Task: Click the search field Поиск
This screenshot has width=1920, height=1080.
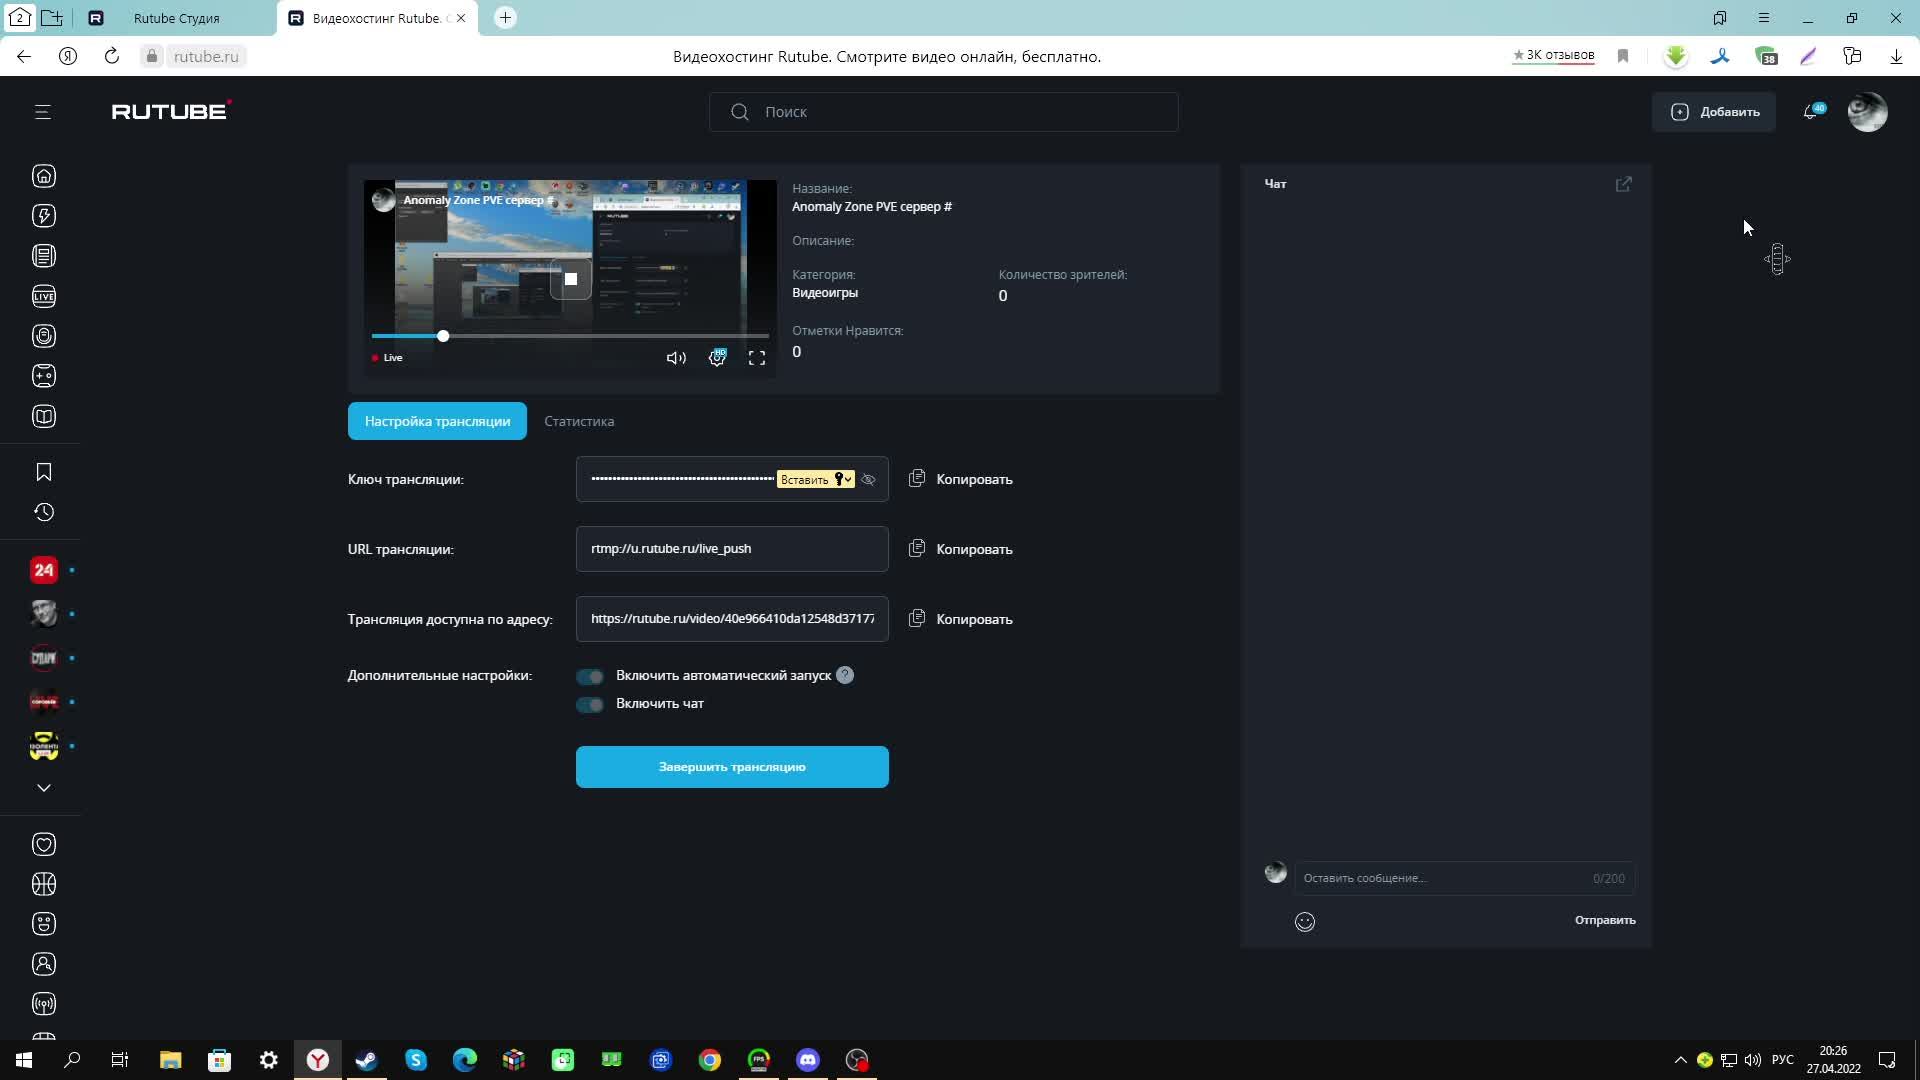Action: pos(943,112)
